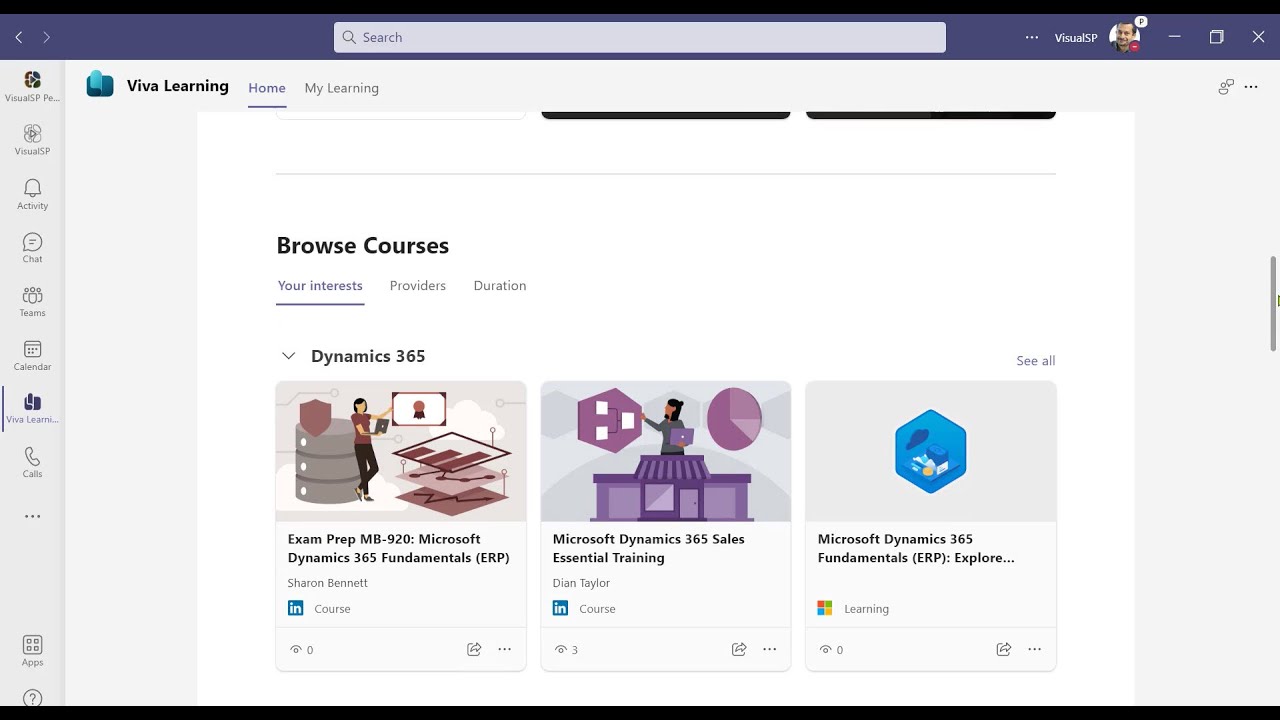Viewport: 1280px width, 720px height.
Task: Go forward with the right arrow
Action: pyautogui.click(x=46, y=37)
